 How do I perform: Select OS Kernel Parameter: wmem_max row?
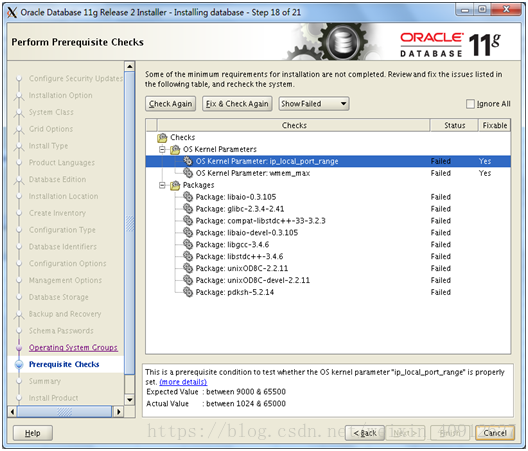coord(328,173)
